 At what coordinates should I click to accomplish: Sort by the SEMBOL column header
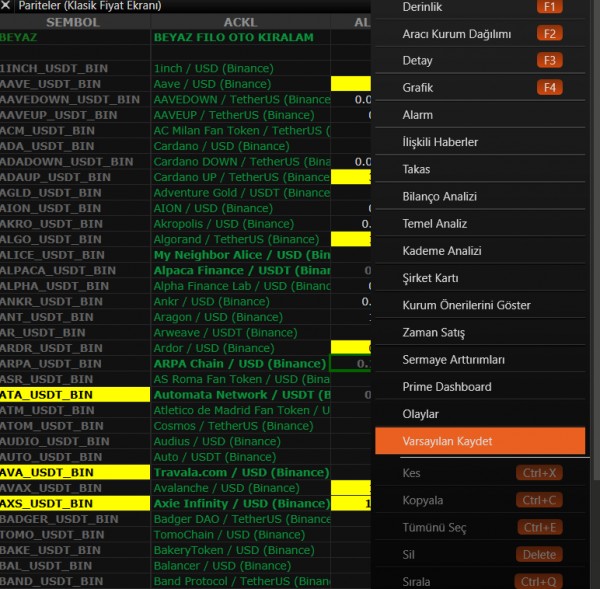[73, 22]
